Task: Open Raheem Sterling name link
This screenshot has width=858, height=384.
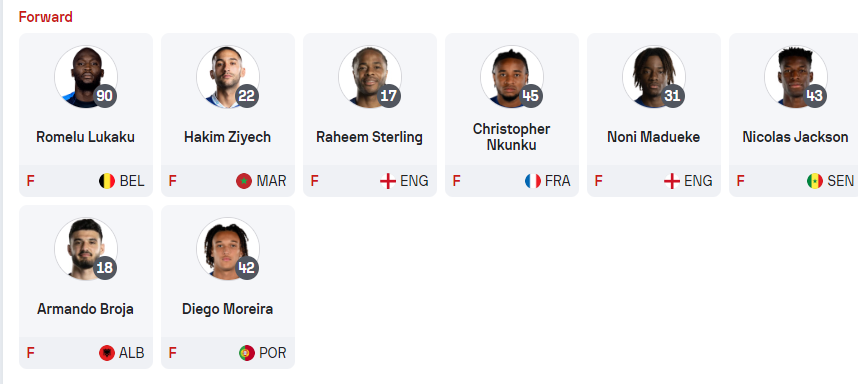Action: 369,137
